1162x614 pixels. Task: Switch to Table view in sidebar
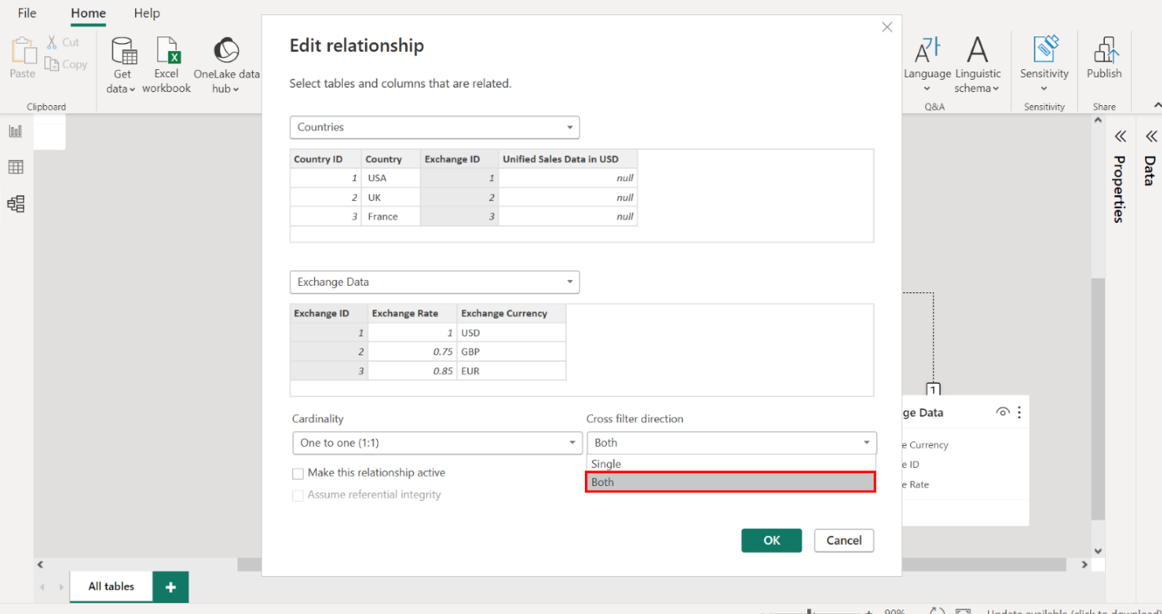(16, 167)
